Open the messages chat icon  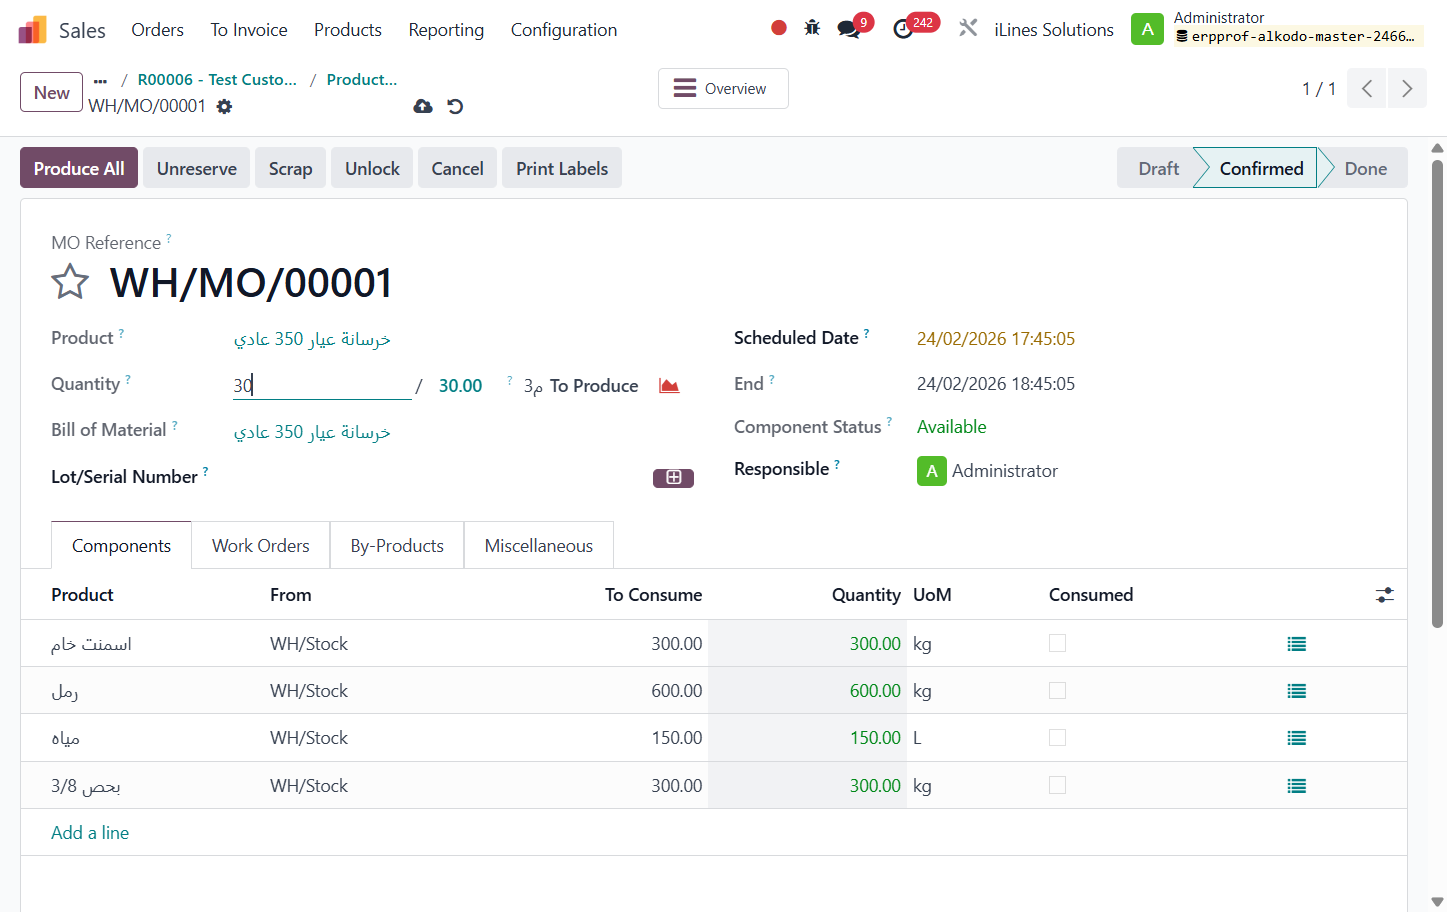(x=849, y=29)
